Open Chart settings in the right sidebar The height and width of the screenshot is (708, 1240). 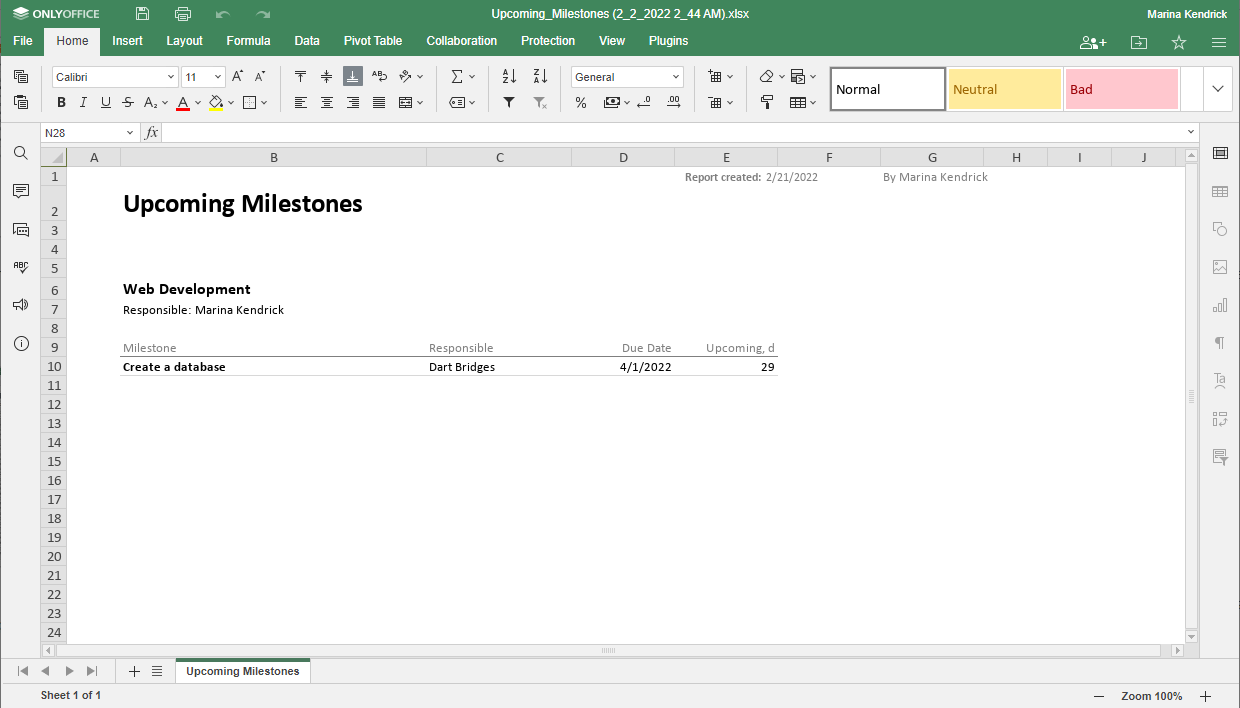click(1220, 305)
